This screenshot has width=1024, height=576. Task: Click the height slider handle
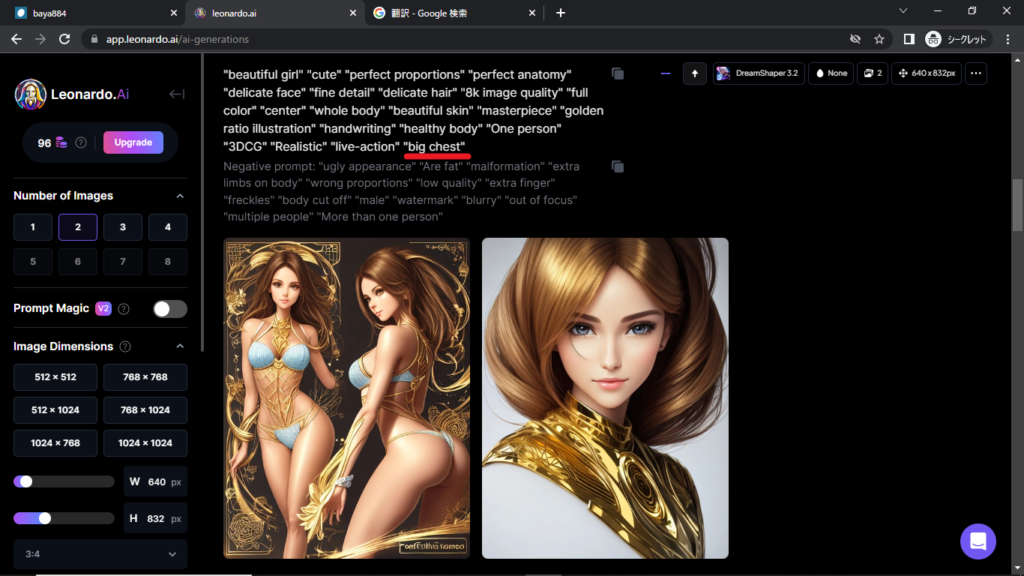click(x=45, y=518)
